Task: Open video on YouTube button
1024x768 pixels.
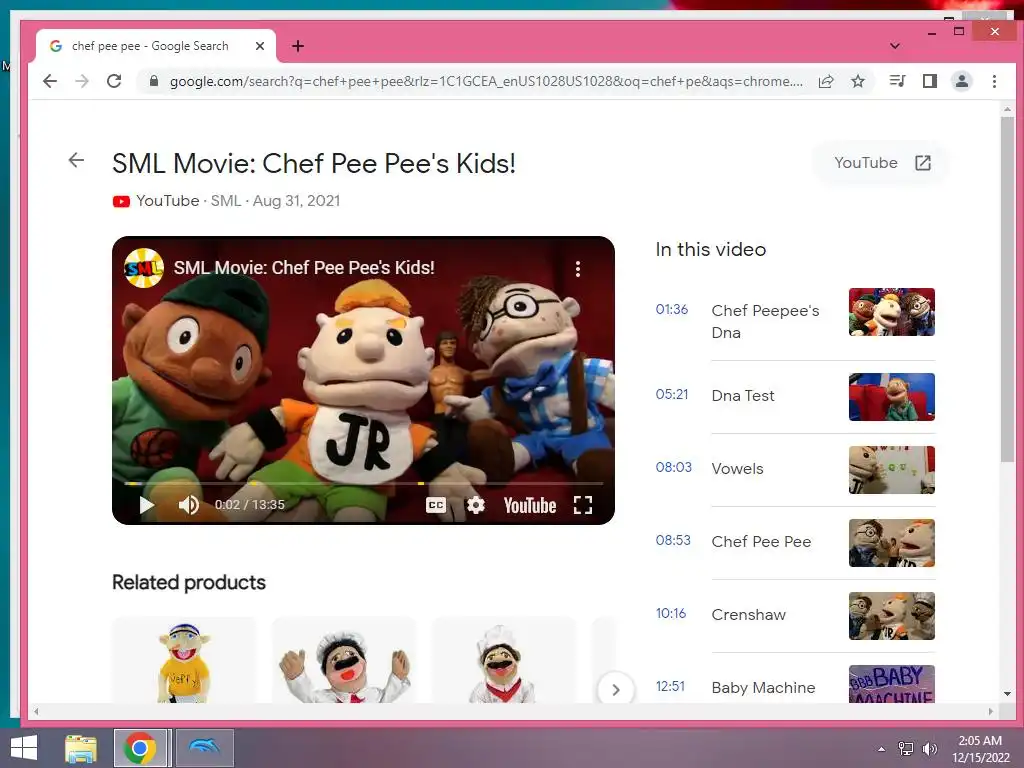Action: (x=882, y=163)
